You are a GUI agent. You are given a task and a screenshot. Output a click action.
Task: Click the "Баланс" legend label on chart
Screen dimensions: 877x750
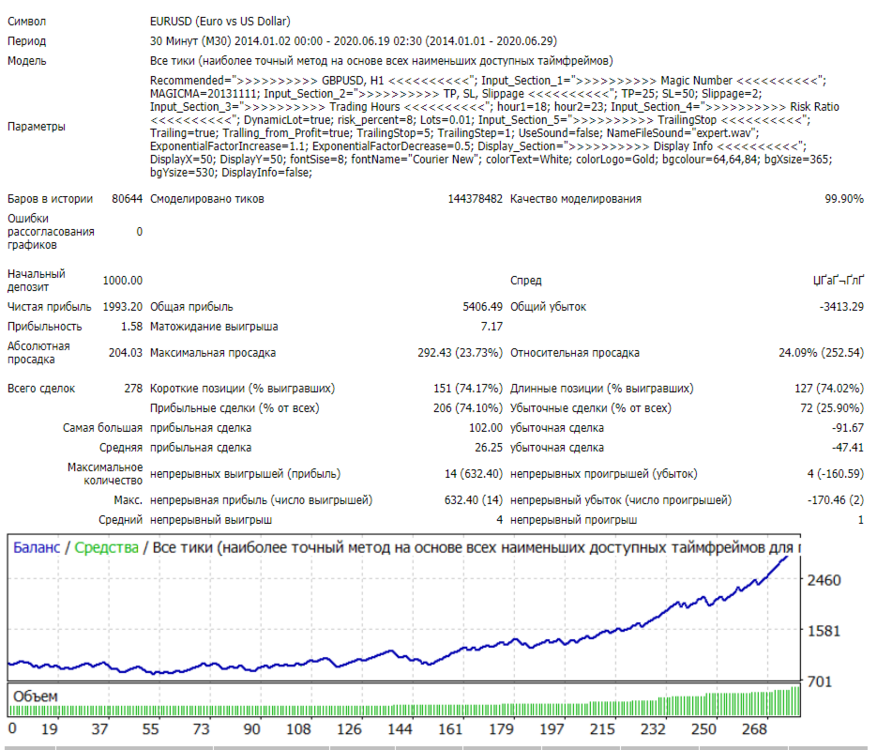coord(36,548)
